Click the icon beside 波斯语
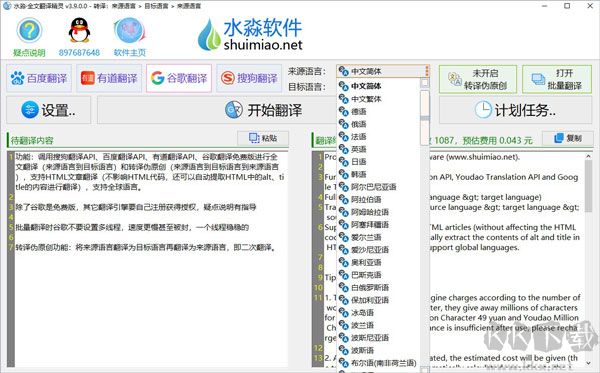The image size is (600, 373). pos(344,350)
